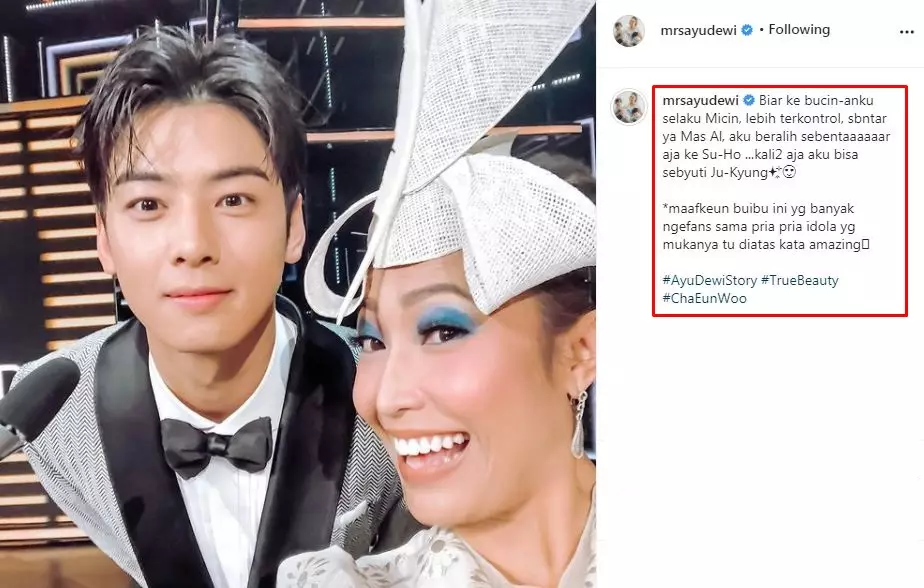Open the #ChaEunWoo hashtag
924x588 pixels.
click(704, 298)
